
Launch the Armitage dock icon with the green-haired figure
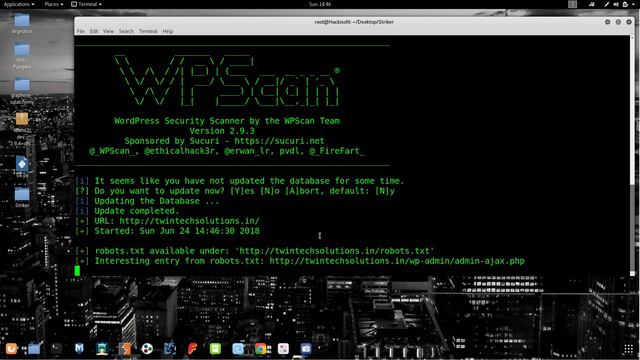(102, 349)
